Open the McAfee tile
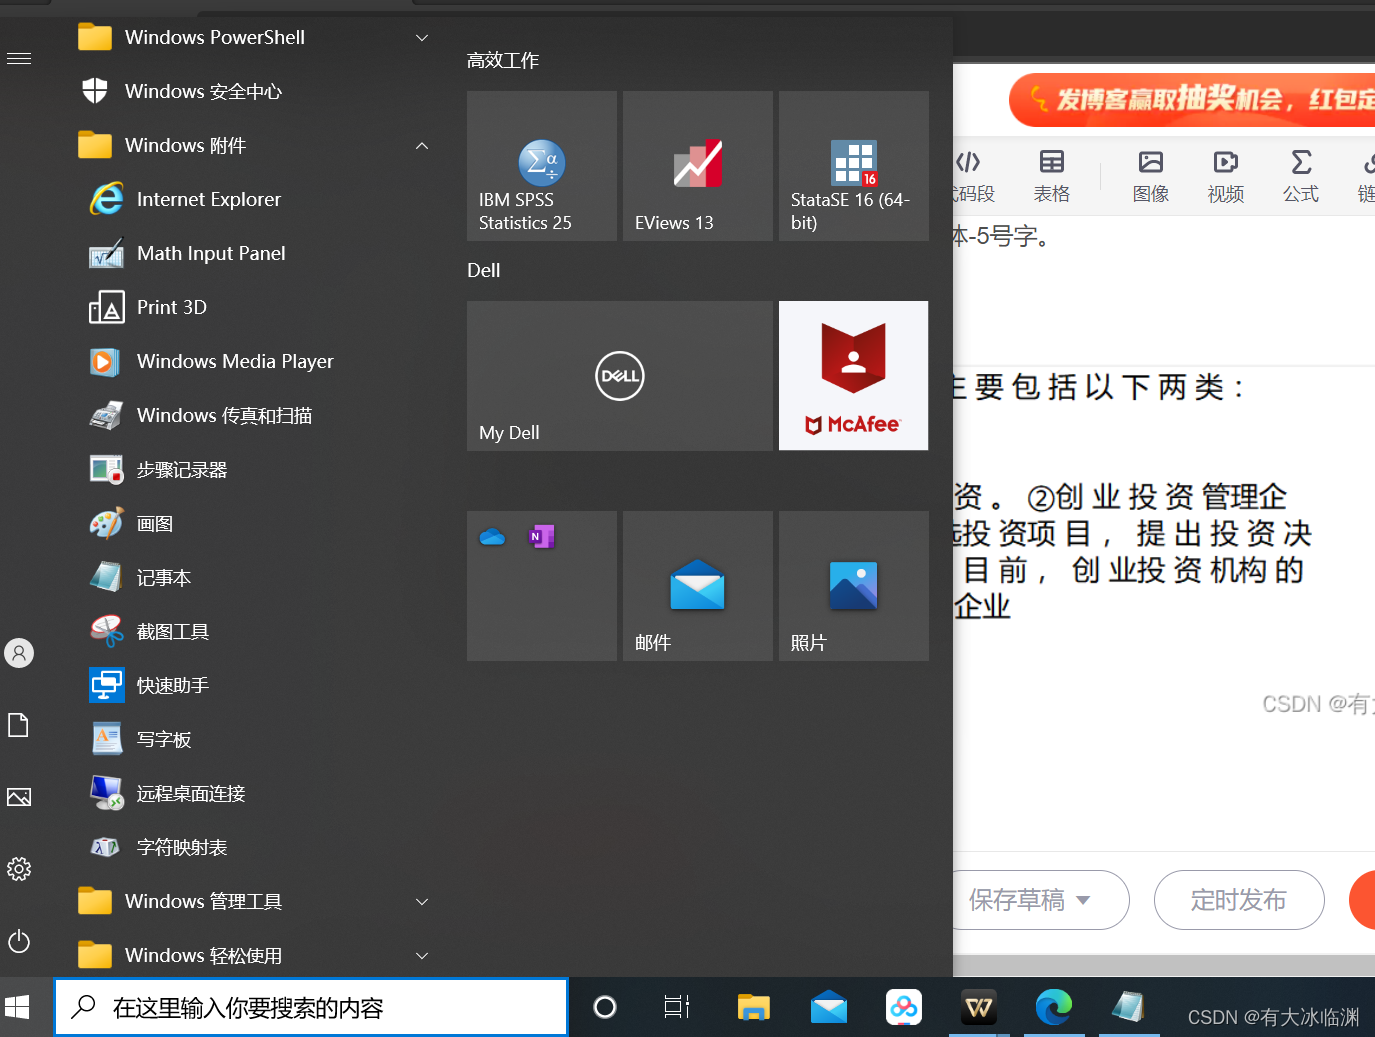The width and height of the screenshot is (1375, 1037). [x=854, y=376]
